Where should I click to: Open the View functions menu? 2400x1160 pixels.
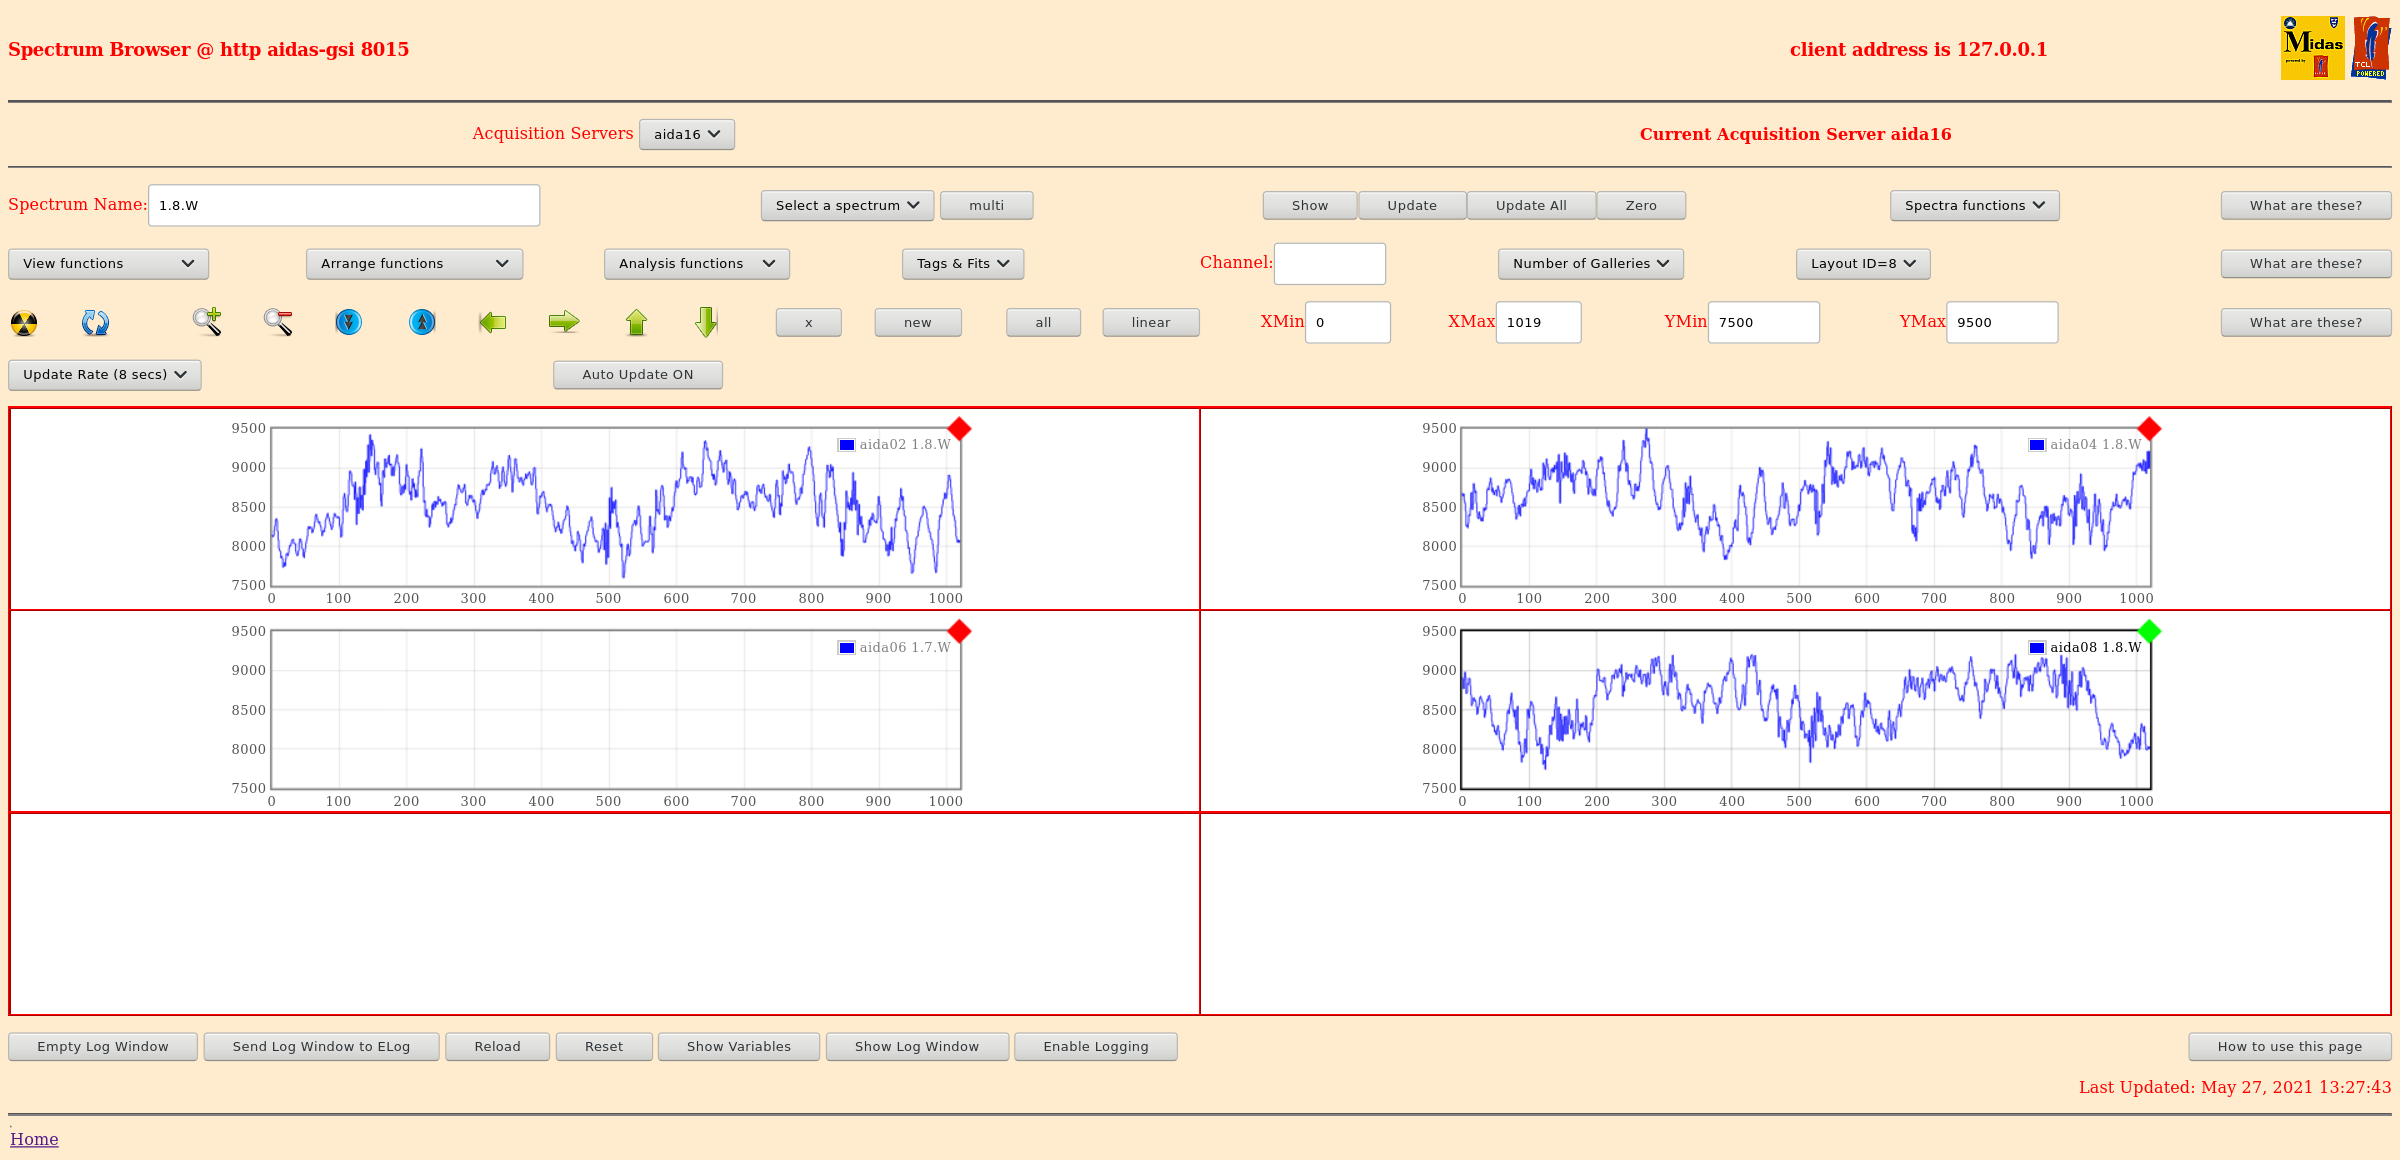pyautogui.click(x=108, y=264)
